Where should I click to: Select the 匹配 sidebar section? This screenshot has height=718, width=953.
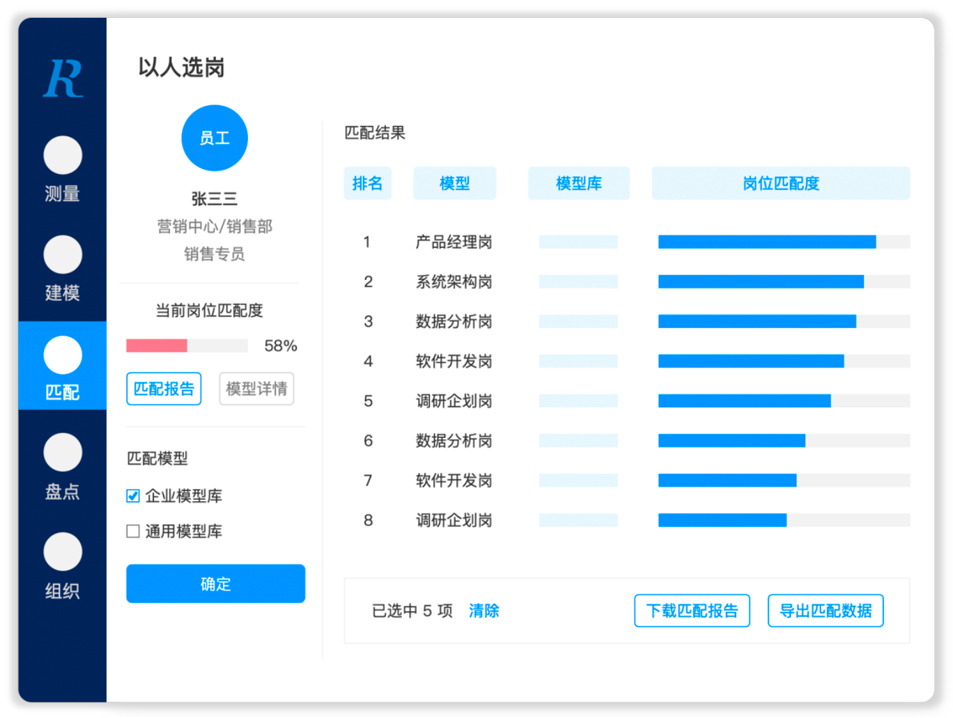(62, 367)
